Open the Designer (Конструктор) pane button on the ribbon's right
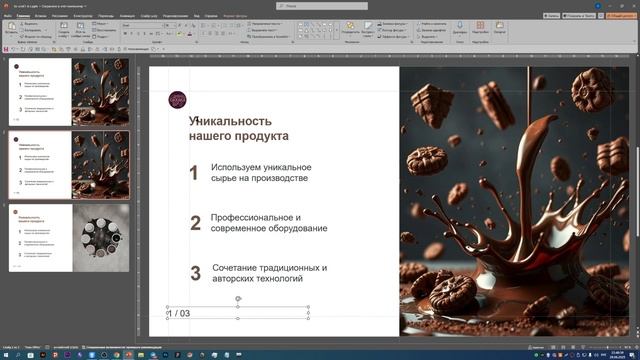The width and height of the screenshot is (640, 360). 500,28
